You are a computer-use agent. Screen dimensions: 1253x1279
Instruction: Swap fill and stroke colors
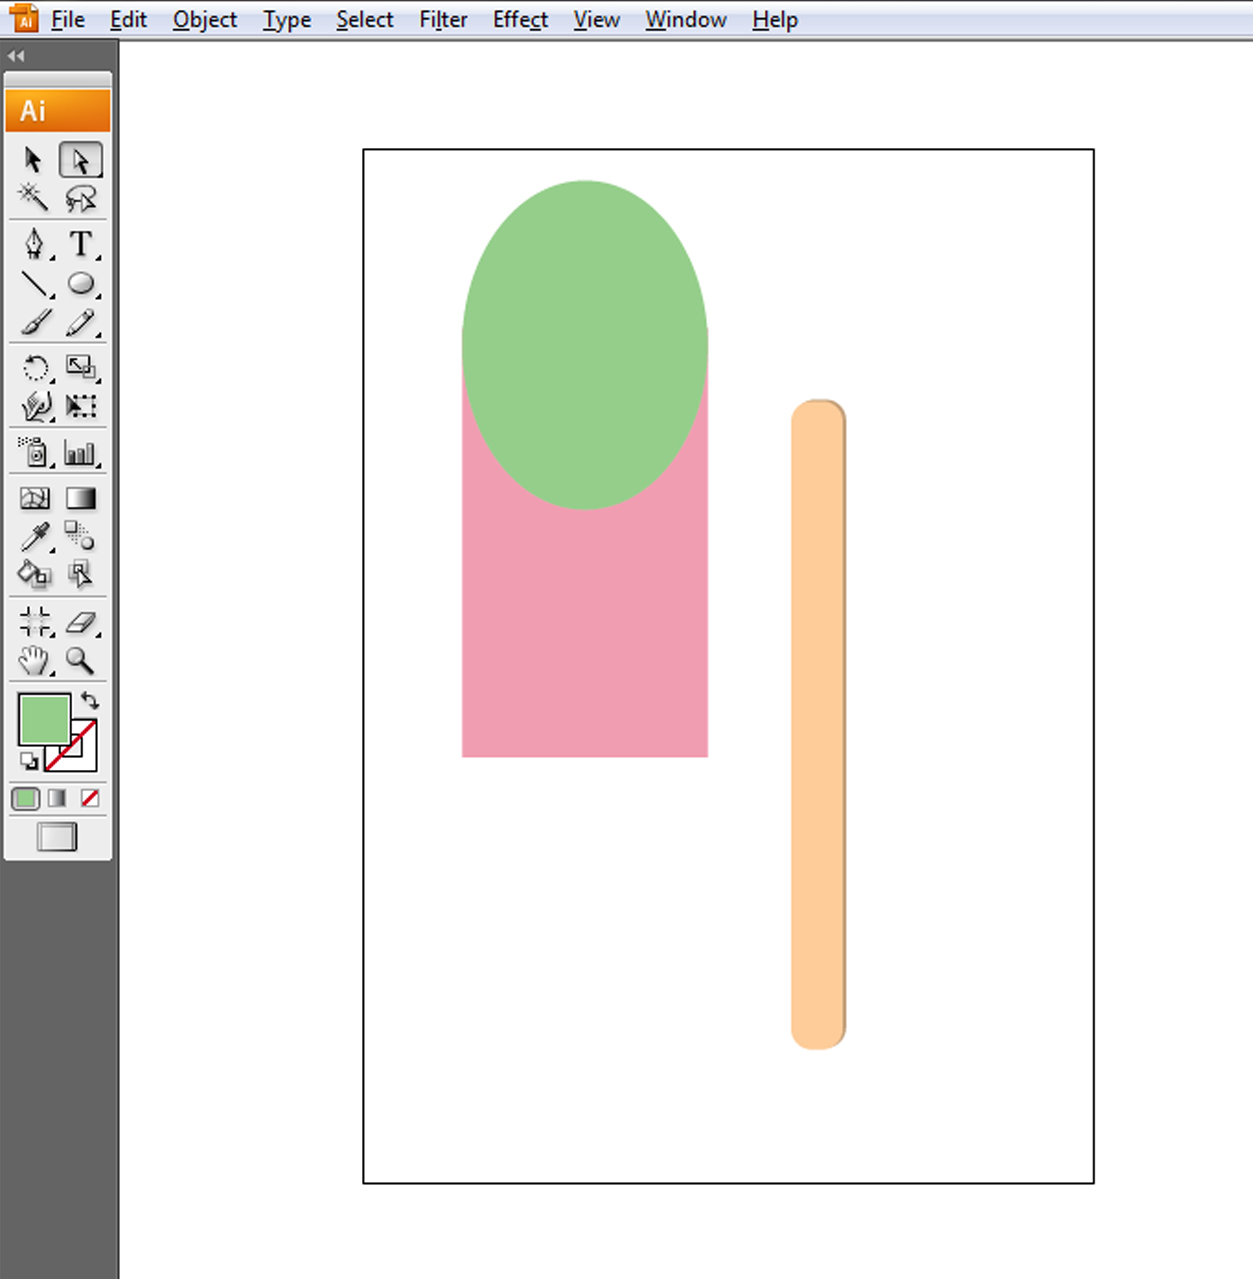click(x=90, y=701)
